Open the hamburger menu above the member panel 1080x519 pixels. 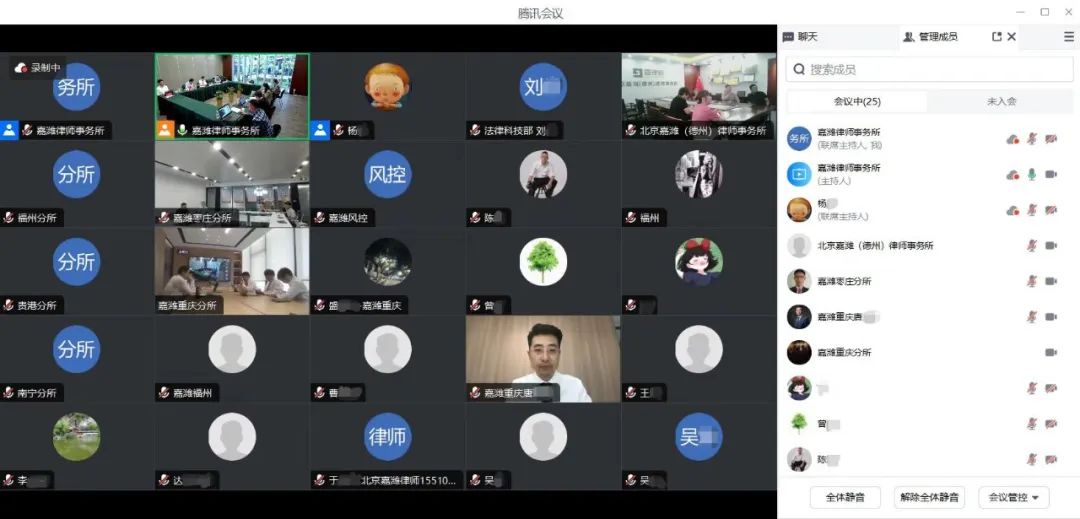[1068, 37]
